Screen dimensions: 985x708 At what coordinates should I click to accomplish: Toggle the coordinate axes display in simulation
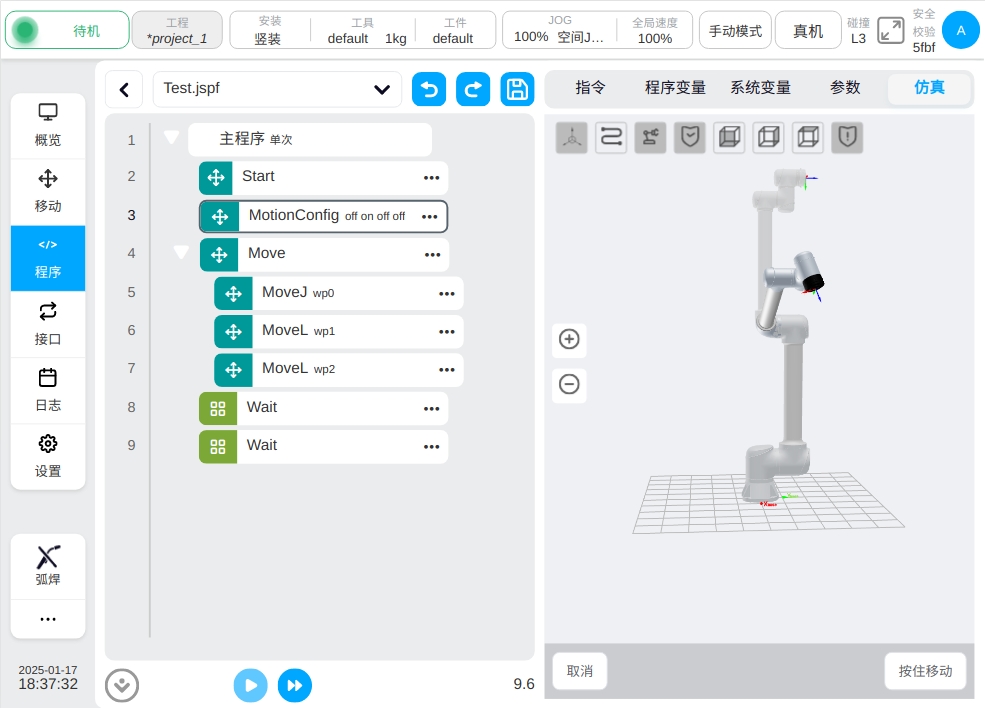click(572, 138)
